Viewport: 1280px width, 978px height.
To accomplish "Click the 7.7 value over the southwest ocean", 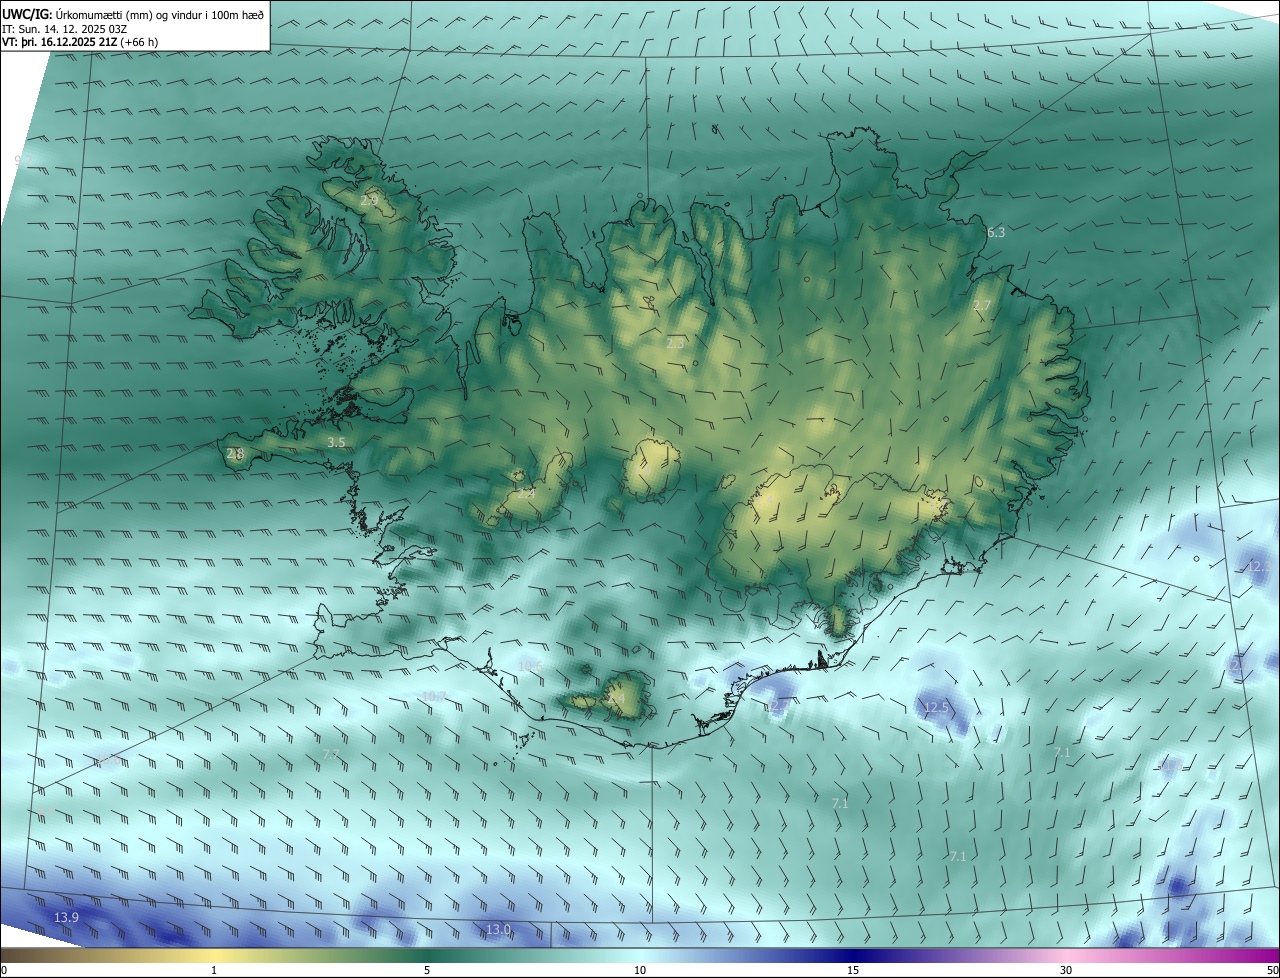I will point(333,753).
